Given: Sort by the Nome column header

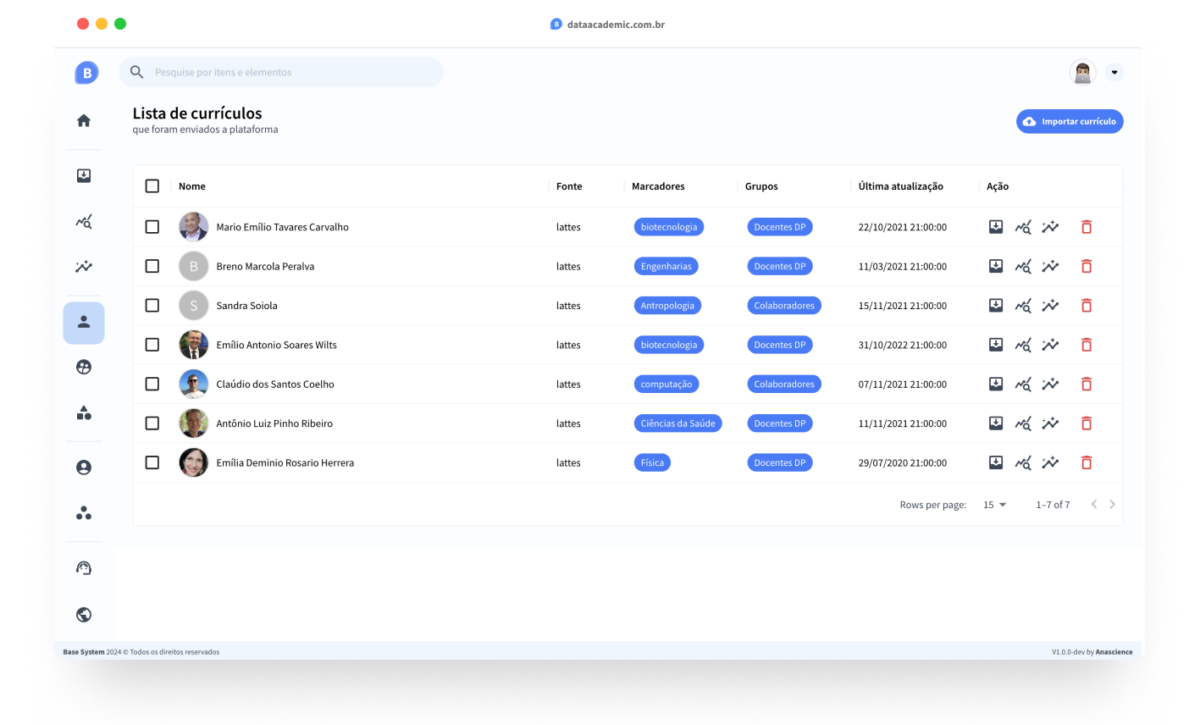Looking at the screenshot, I should pyautogui.click(x=192, y=186).
